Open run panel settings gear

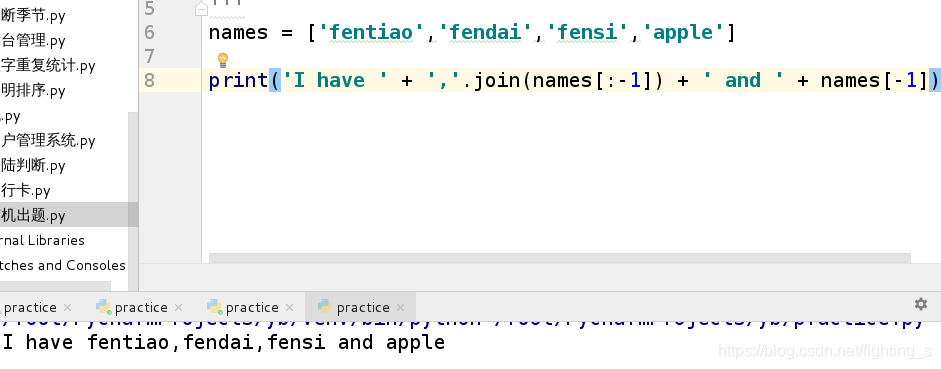pos(921,304)
